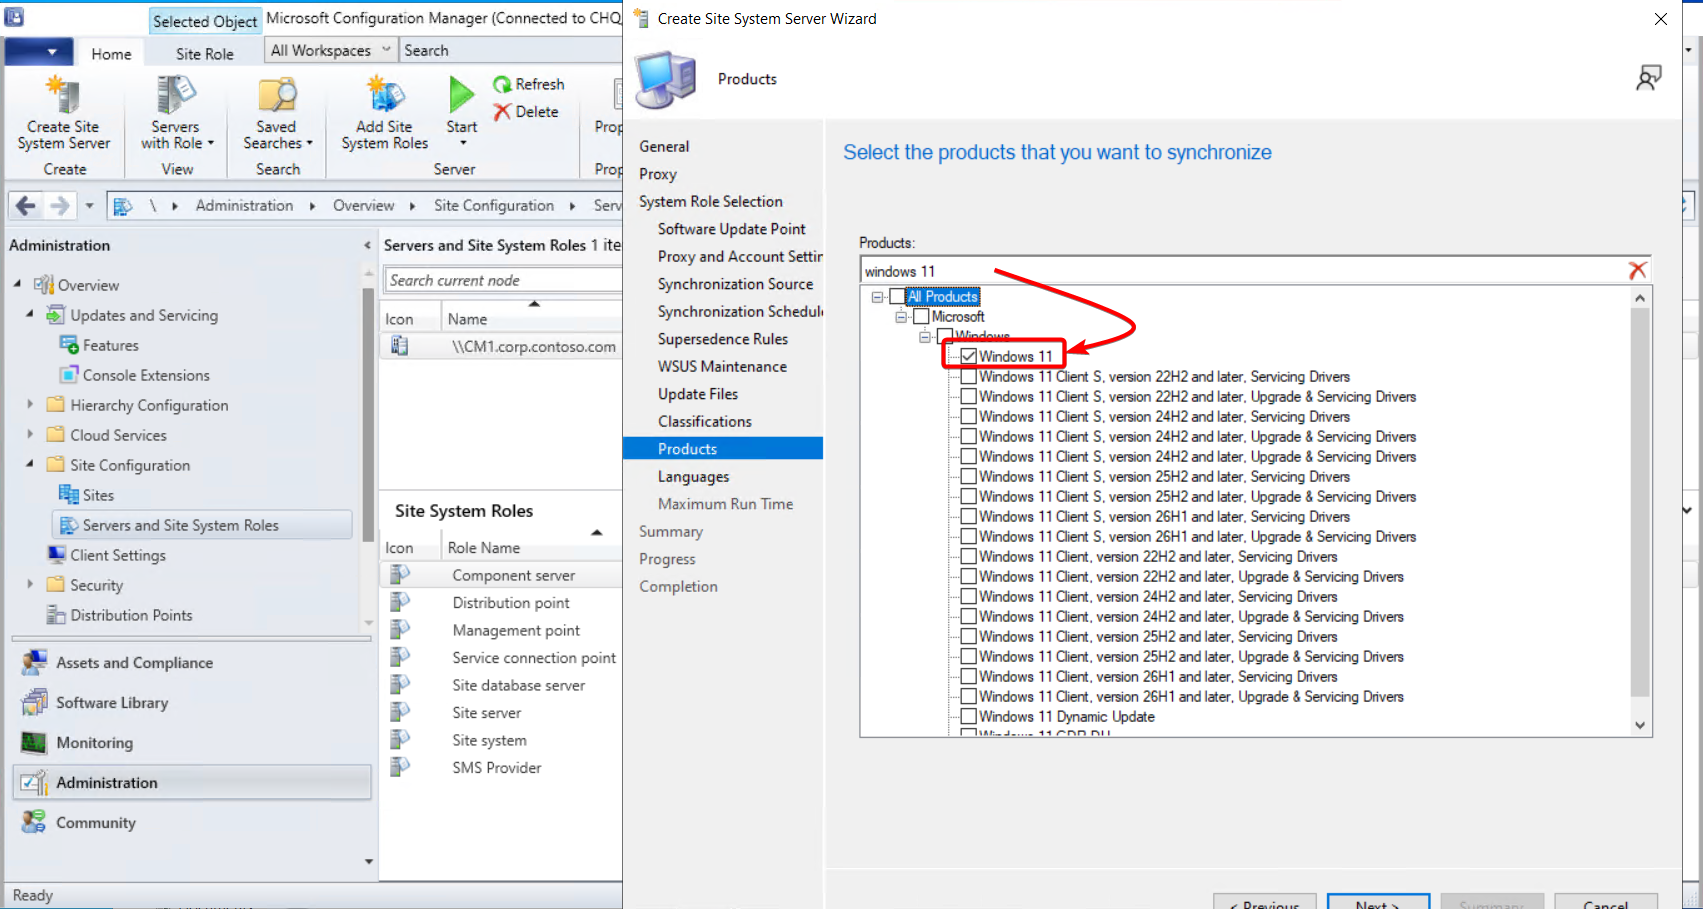Image resolution: width=1703 pixels, height=909 pixels.
Task: Click the Create Site System Server icon
Action: (63, 95)
